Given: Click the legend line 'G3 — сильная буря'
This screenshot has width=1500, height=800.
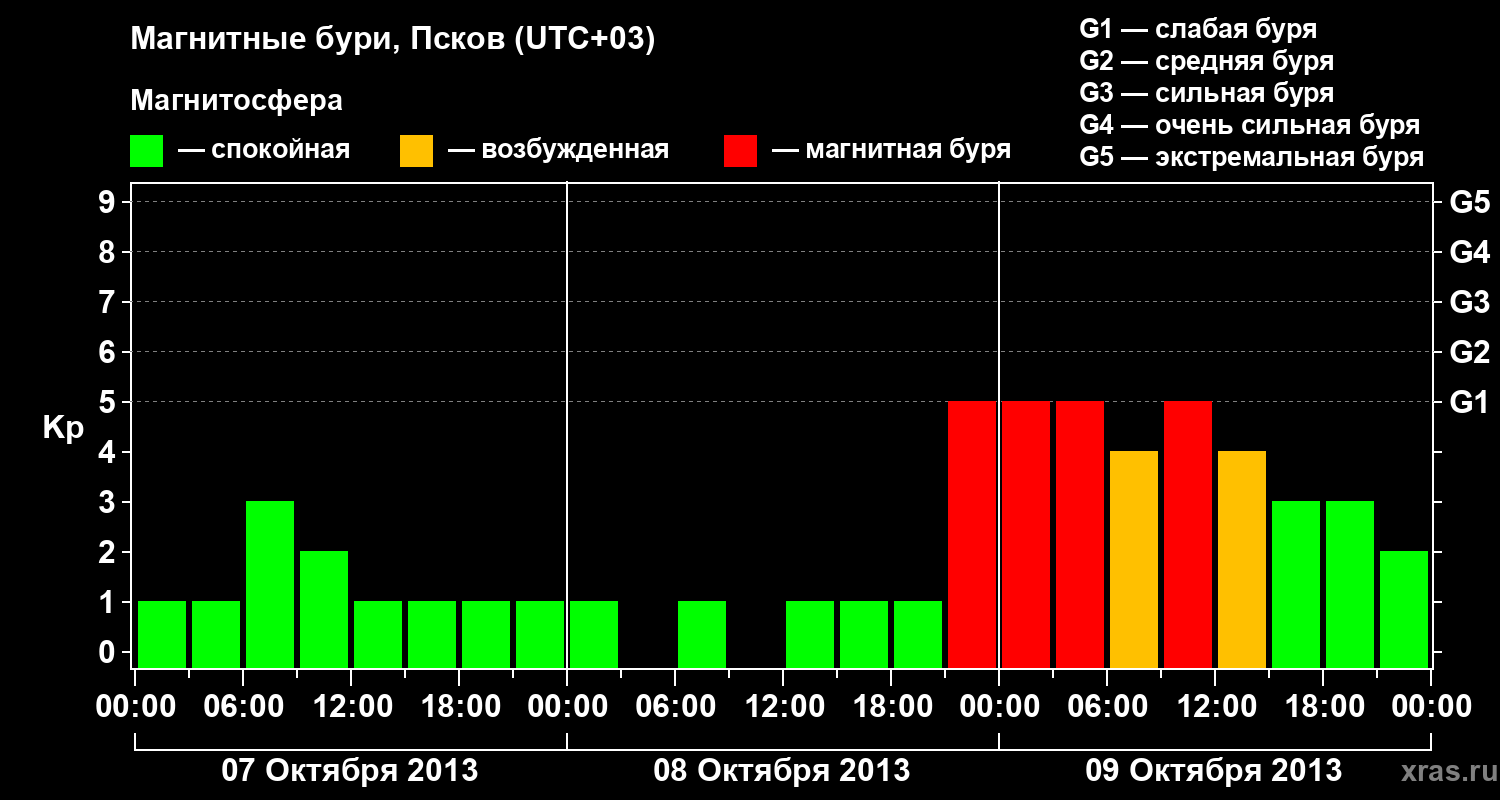Looking at the screenshot, I should [x=1207, y=93].
